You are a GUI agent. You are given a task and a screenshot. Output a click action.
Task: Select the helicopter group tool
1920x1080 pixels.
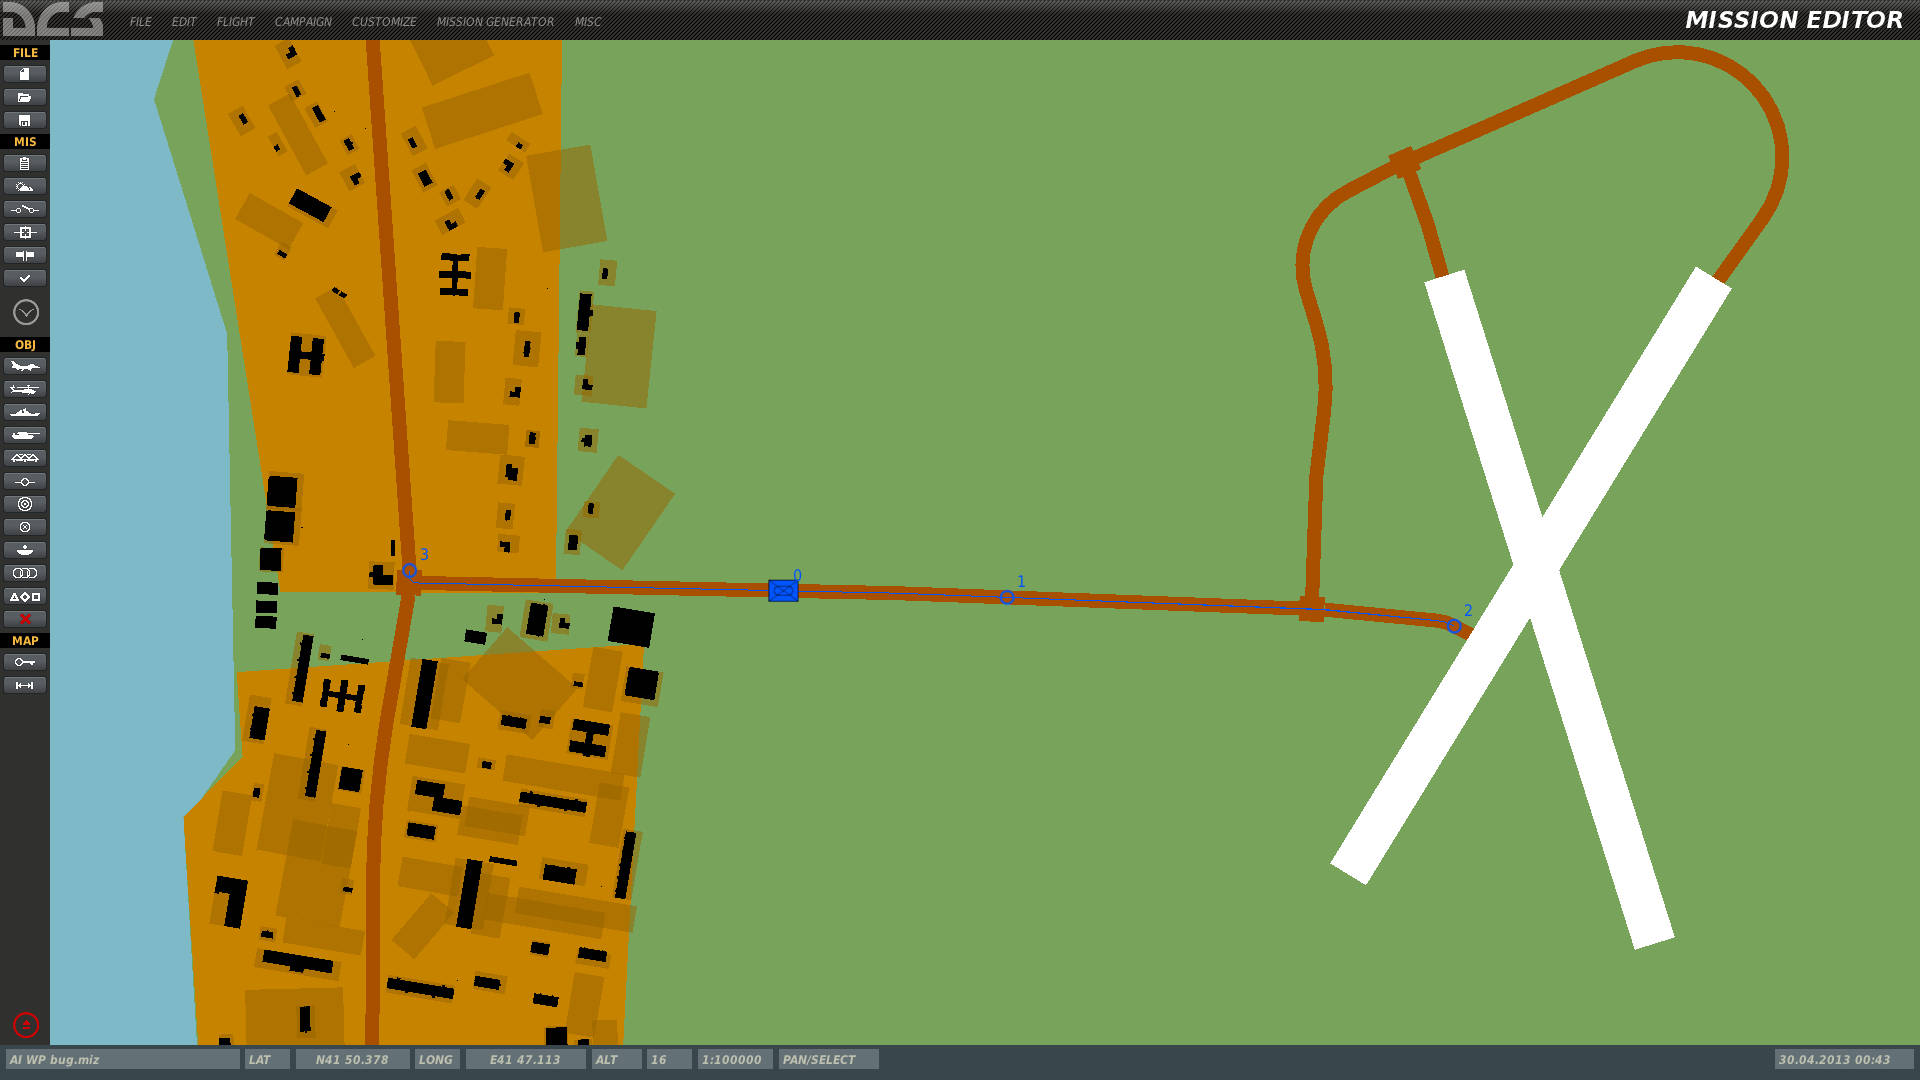coord(25,389)
